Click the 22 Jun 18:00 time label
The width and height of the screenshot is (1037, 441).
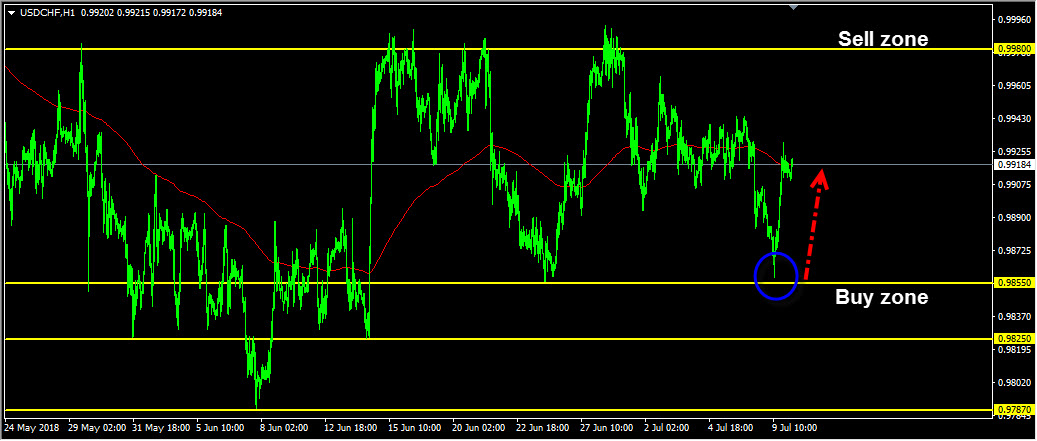coord(543,428)
